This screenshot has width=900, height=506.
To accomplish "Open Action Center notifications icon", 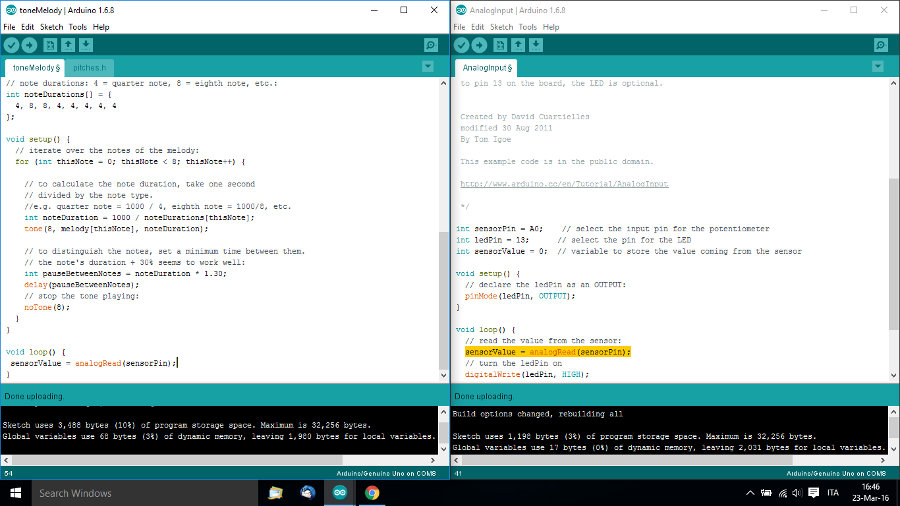I will pos(813,493).
